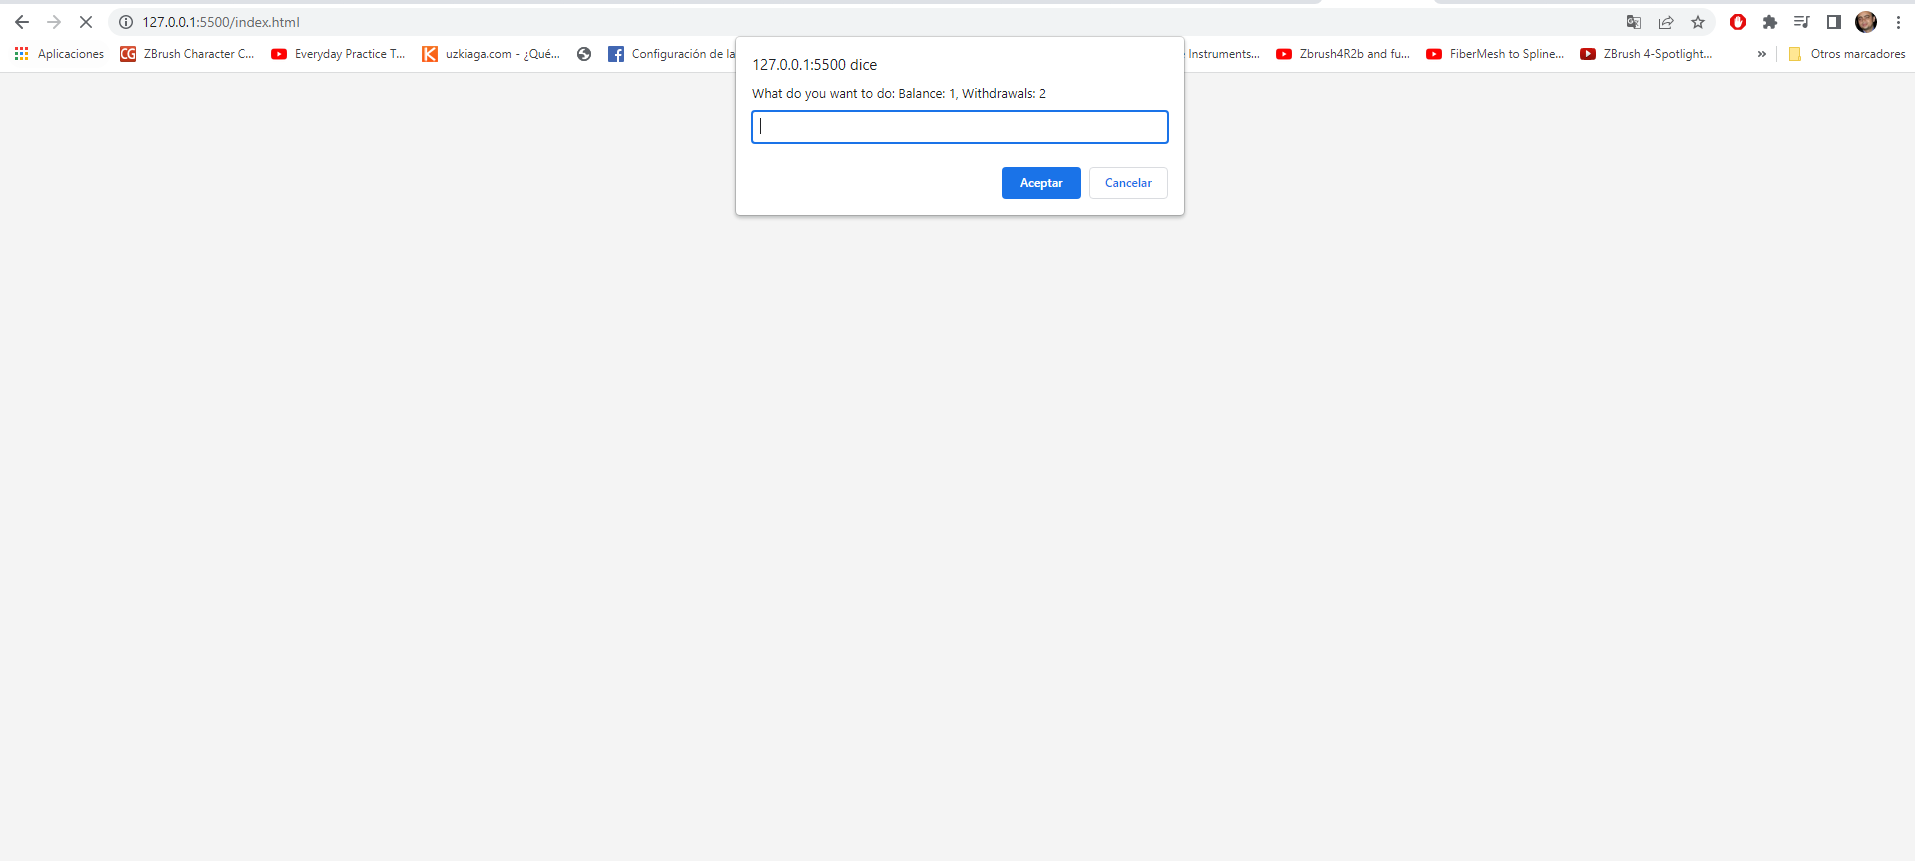Click Cancelar in the prompt dialog
This screenshot has height=861, width=1915.
(1128, 183)
